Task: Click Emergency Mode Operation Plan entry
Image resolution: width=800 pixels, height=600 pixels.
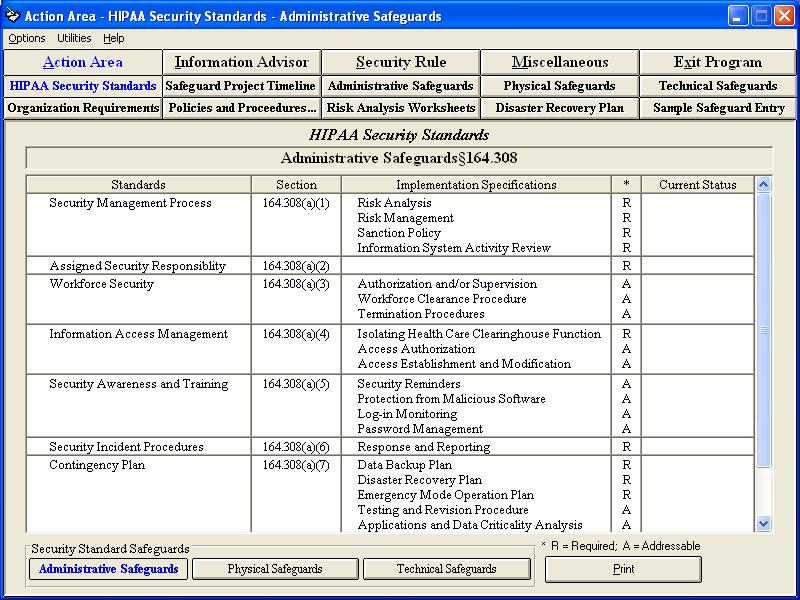Action: [x=446, y=495]
